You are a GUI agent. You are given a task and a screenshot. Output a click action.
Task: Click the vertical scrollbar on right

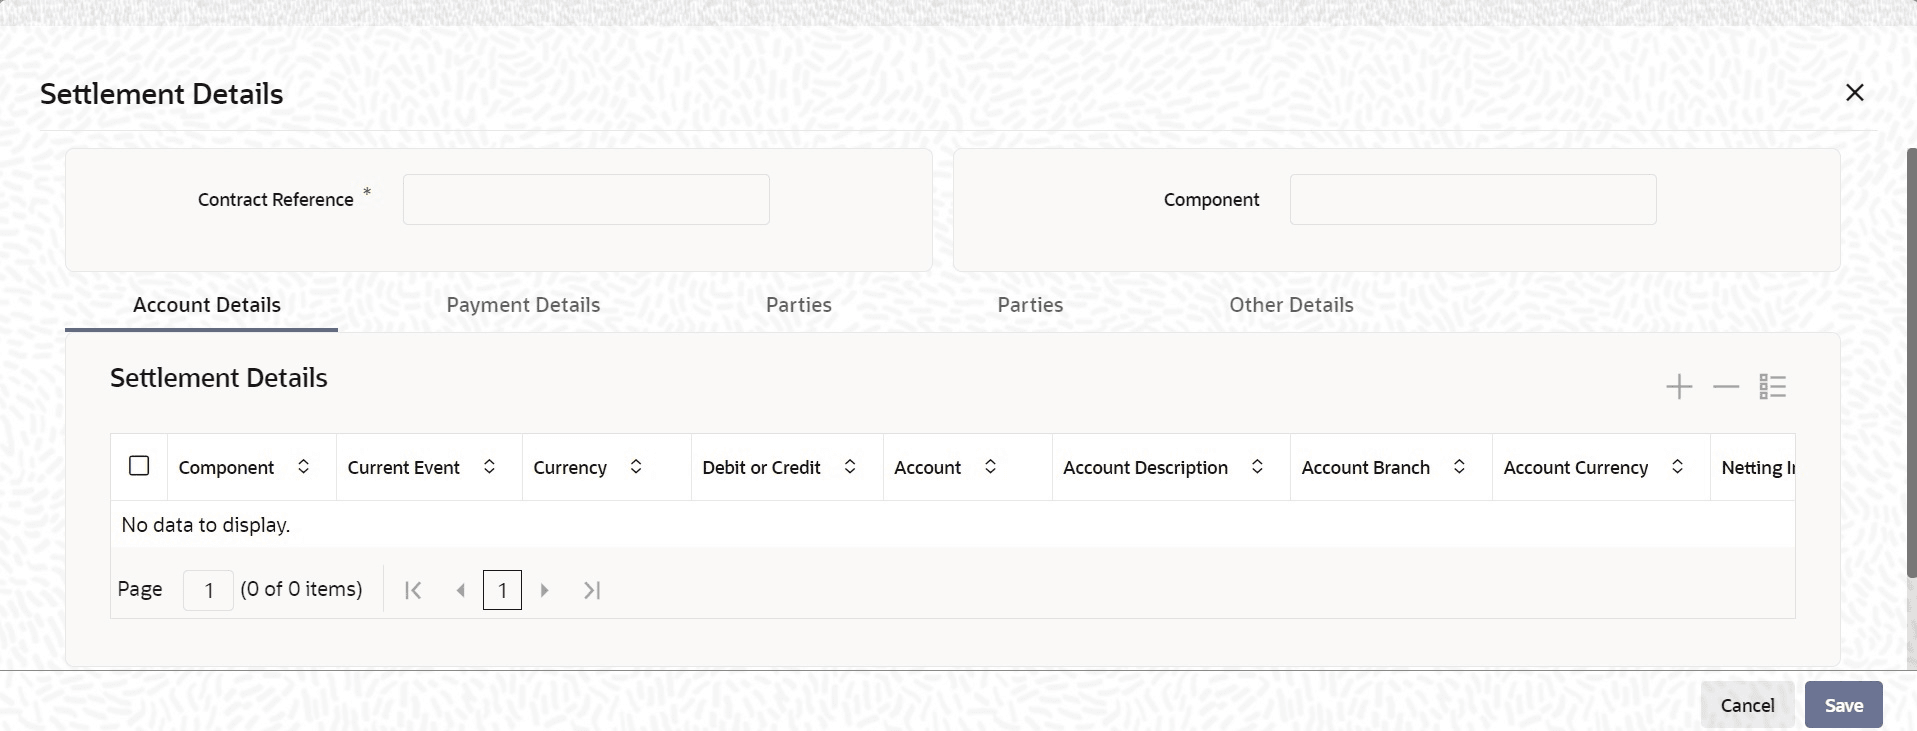pyautogui.click(x=1911, y=360)
